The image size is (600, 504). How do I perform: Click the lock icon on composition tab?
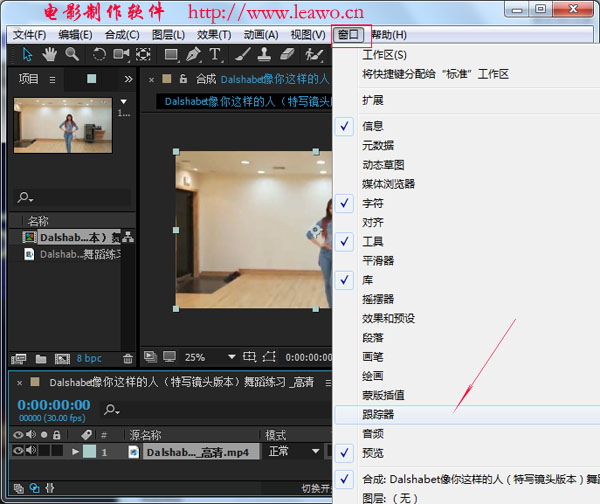coord(183,79)
